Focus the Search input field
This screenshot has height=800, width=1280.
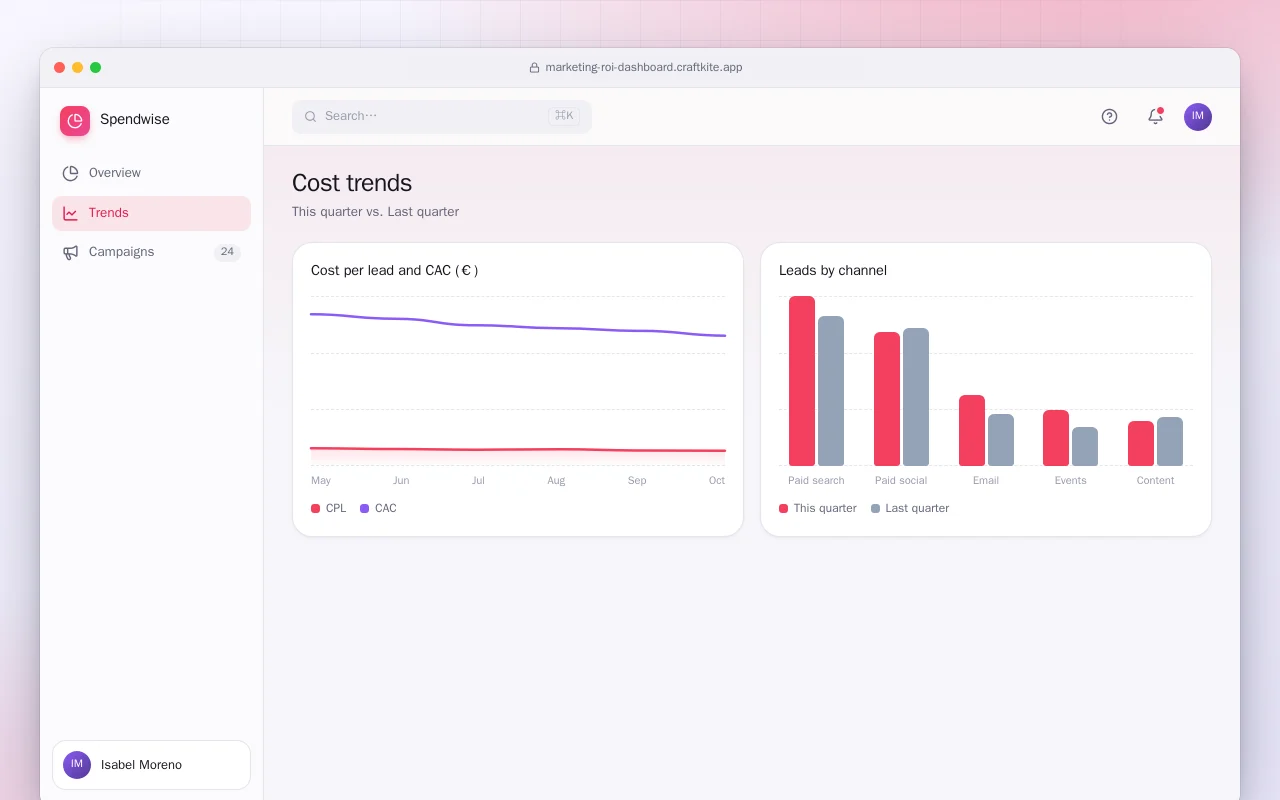pos(442,117)
